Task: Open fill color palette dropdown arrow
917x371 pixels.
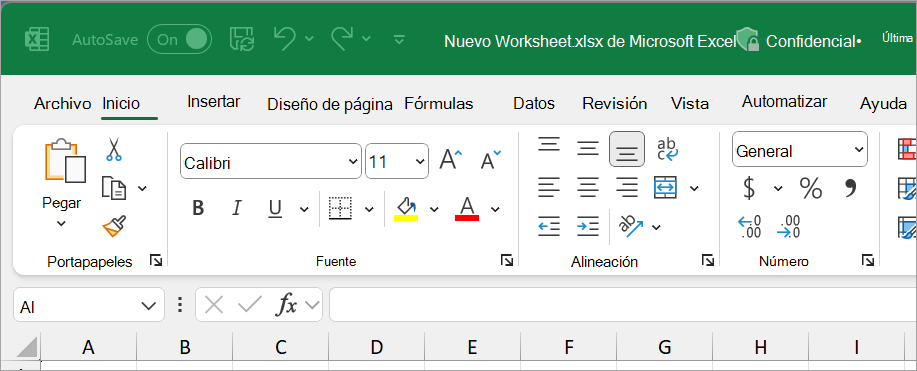Action: 434,209
